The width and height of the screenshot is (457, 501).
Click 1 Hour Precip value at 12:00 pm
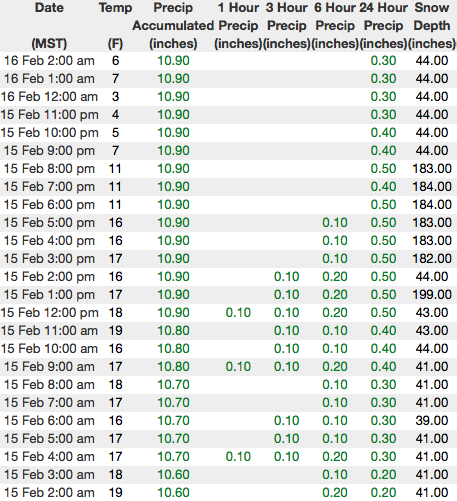tap(238, 313)
